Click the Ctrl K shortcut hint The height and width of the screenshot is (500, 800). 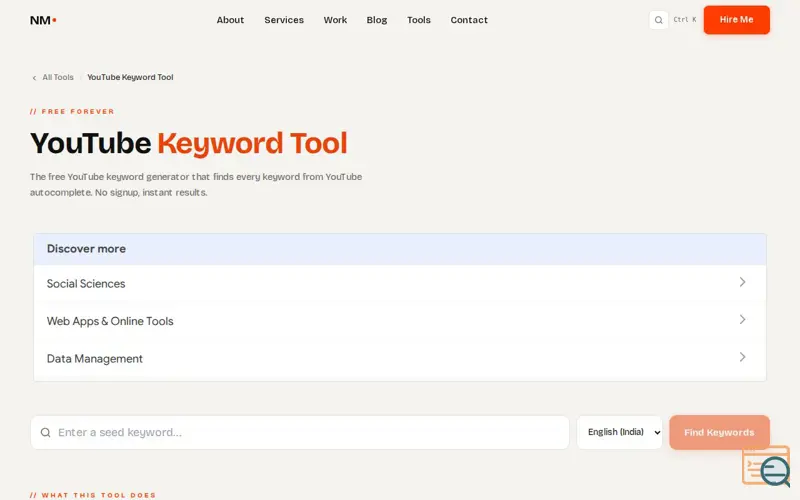coord(685,19)
